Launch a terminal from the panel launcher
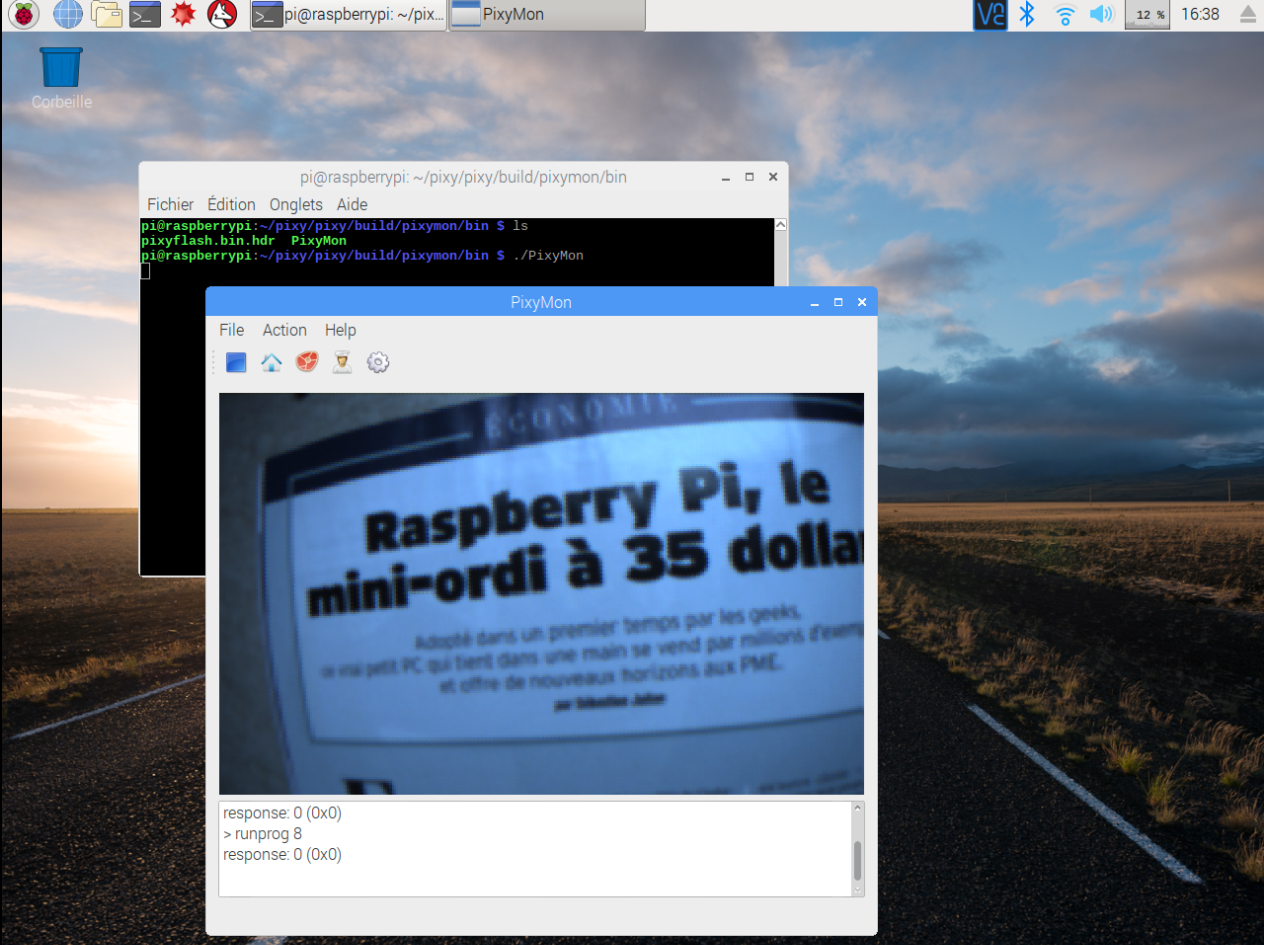Viewport: 1264px width, 945px height. 145,14
